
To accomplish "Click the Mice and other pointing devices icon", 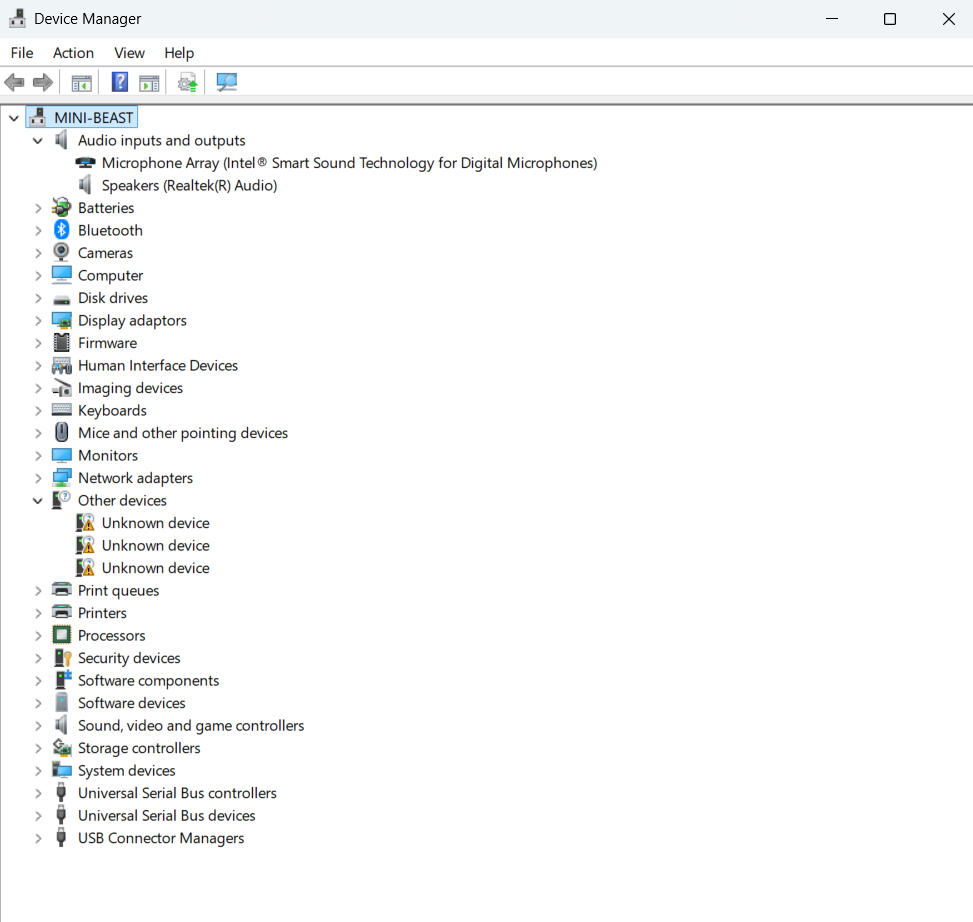I will click(61, 432).
